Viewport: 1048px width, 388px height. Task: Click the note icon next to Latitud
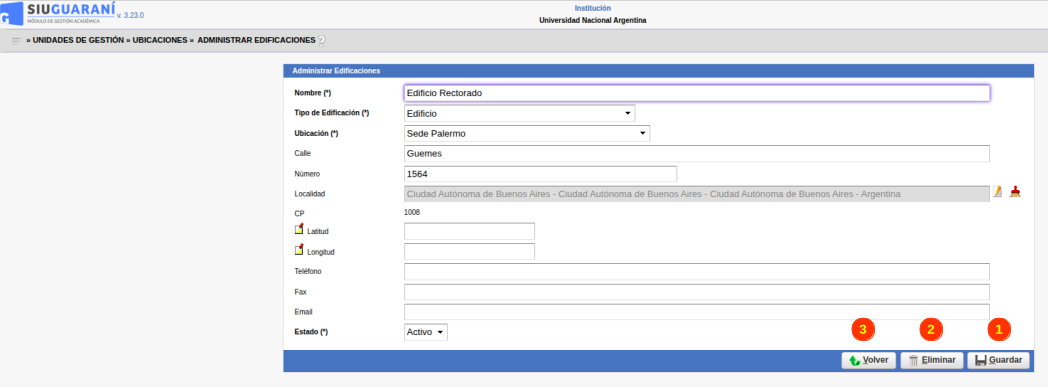coord(299,229)
